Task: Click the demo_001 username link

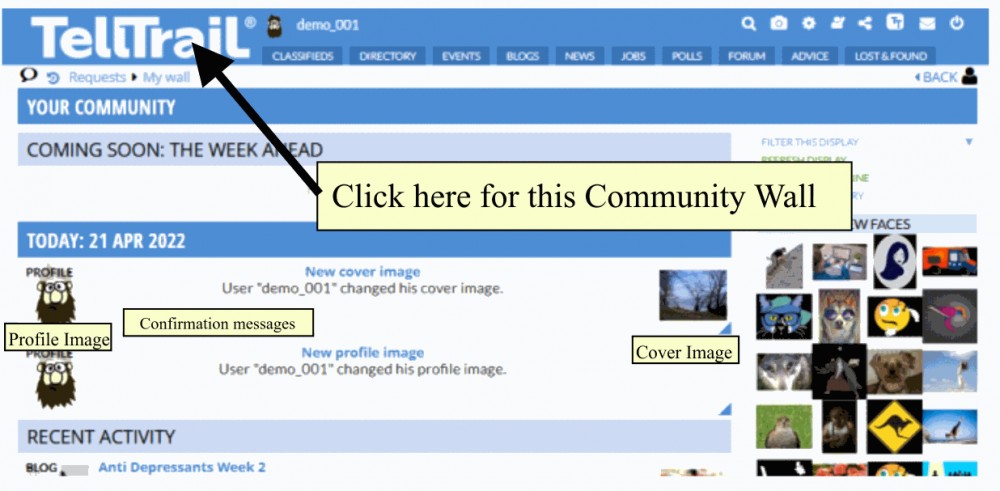Action: 328,26
